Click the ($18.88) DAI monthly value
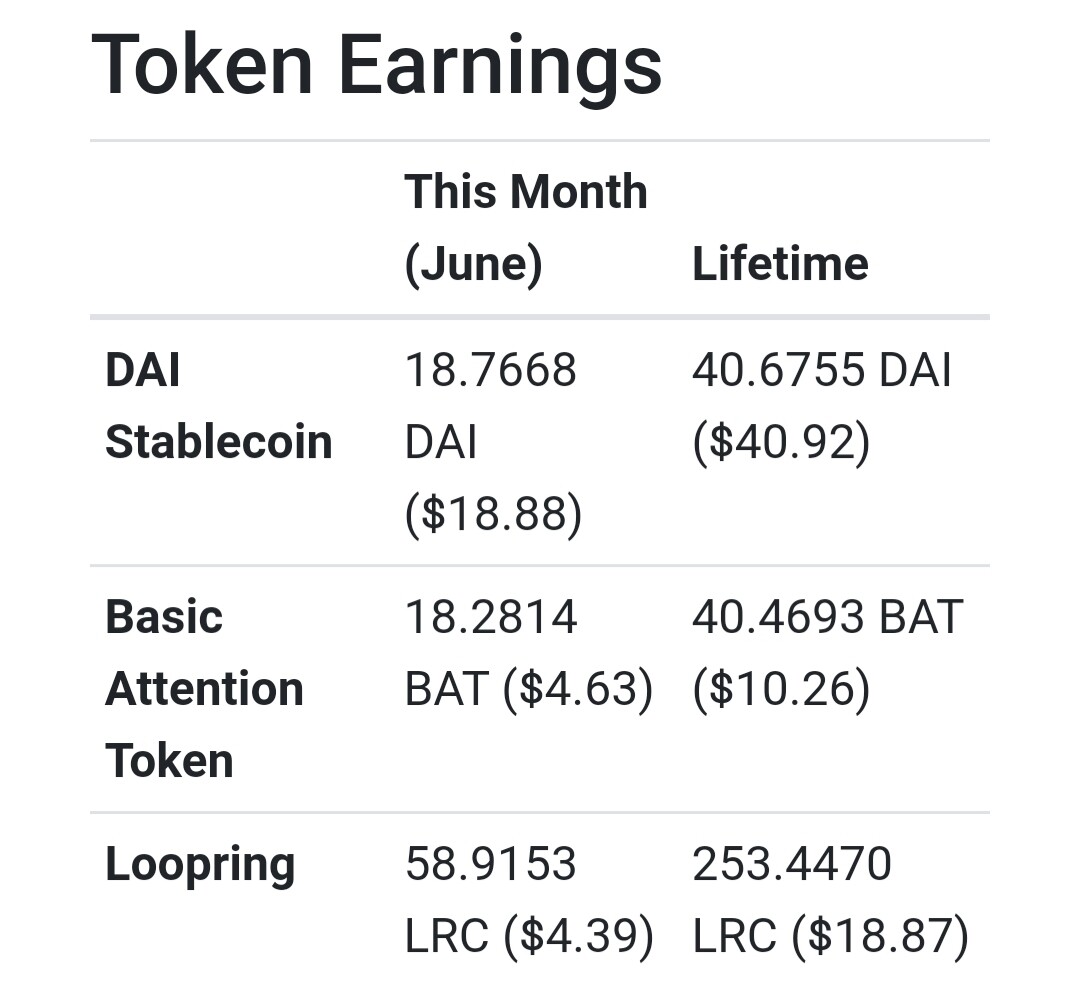Viewport: 1079px width, 984px height. 493,513
